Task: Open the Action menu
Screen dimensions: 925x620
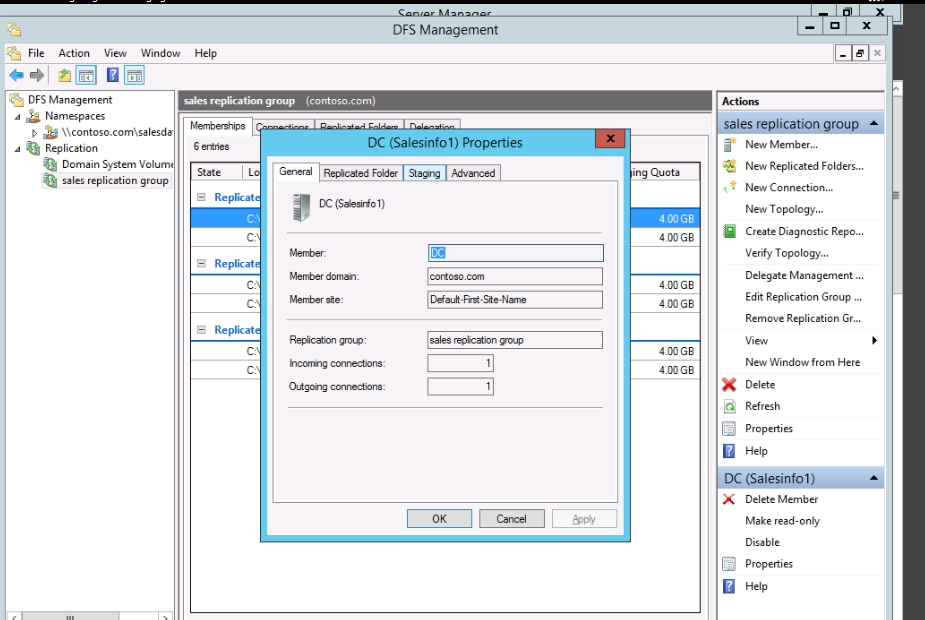Action: [73, 53]
